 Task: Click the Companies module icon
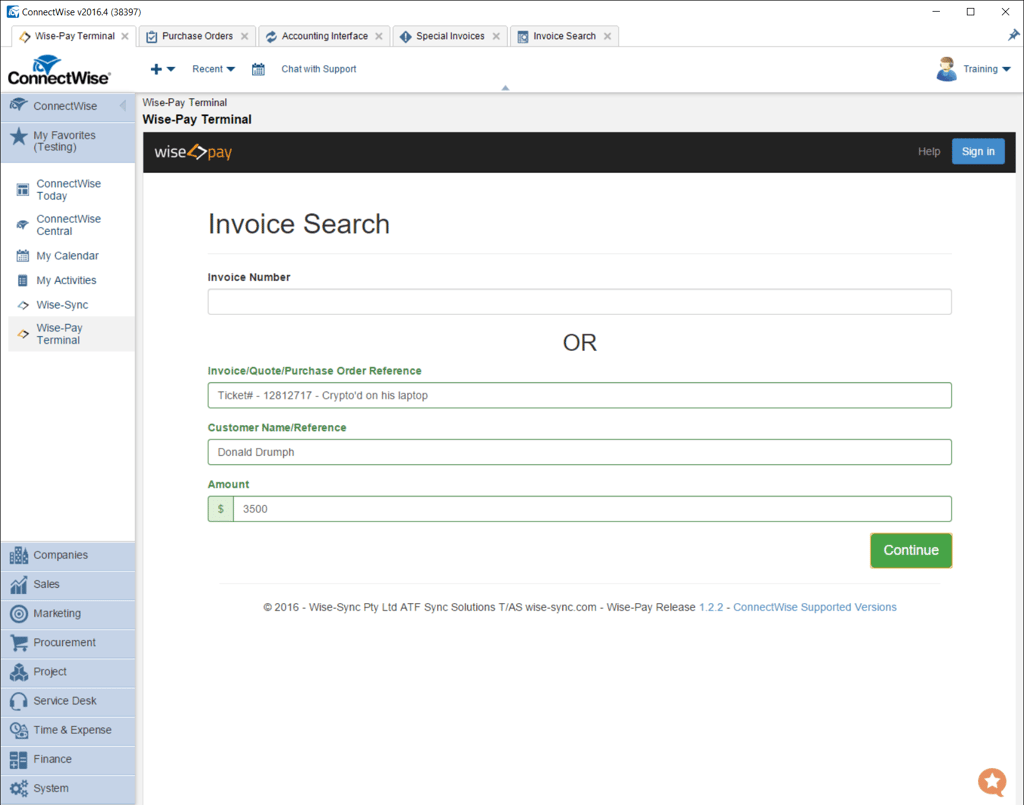[19, 555]
